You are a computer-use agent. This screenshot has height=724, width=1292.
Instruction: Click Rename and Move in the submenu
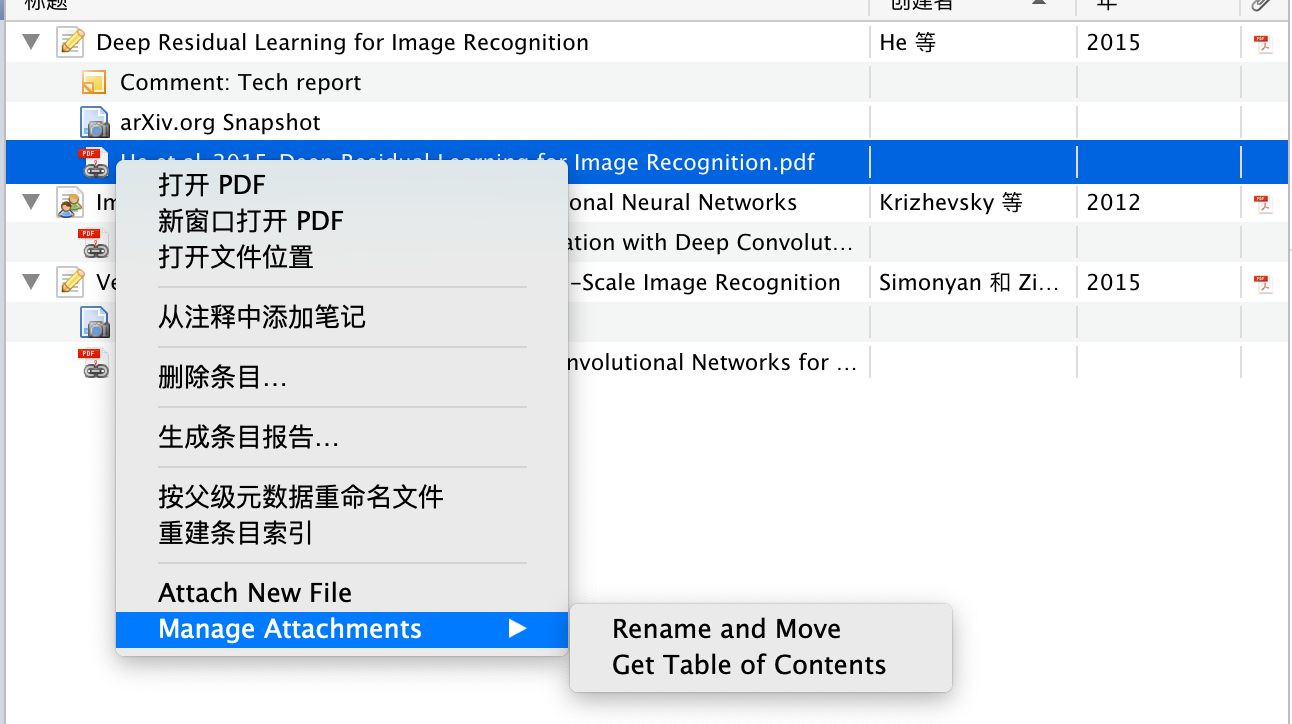[x=726, y=629]
